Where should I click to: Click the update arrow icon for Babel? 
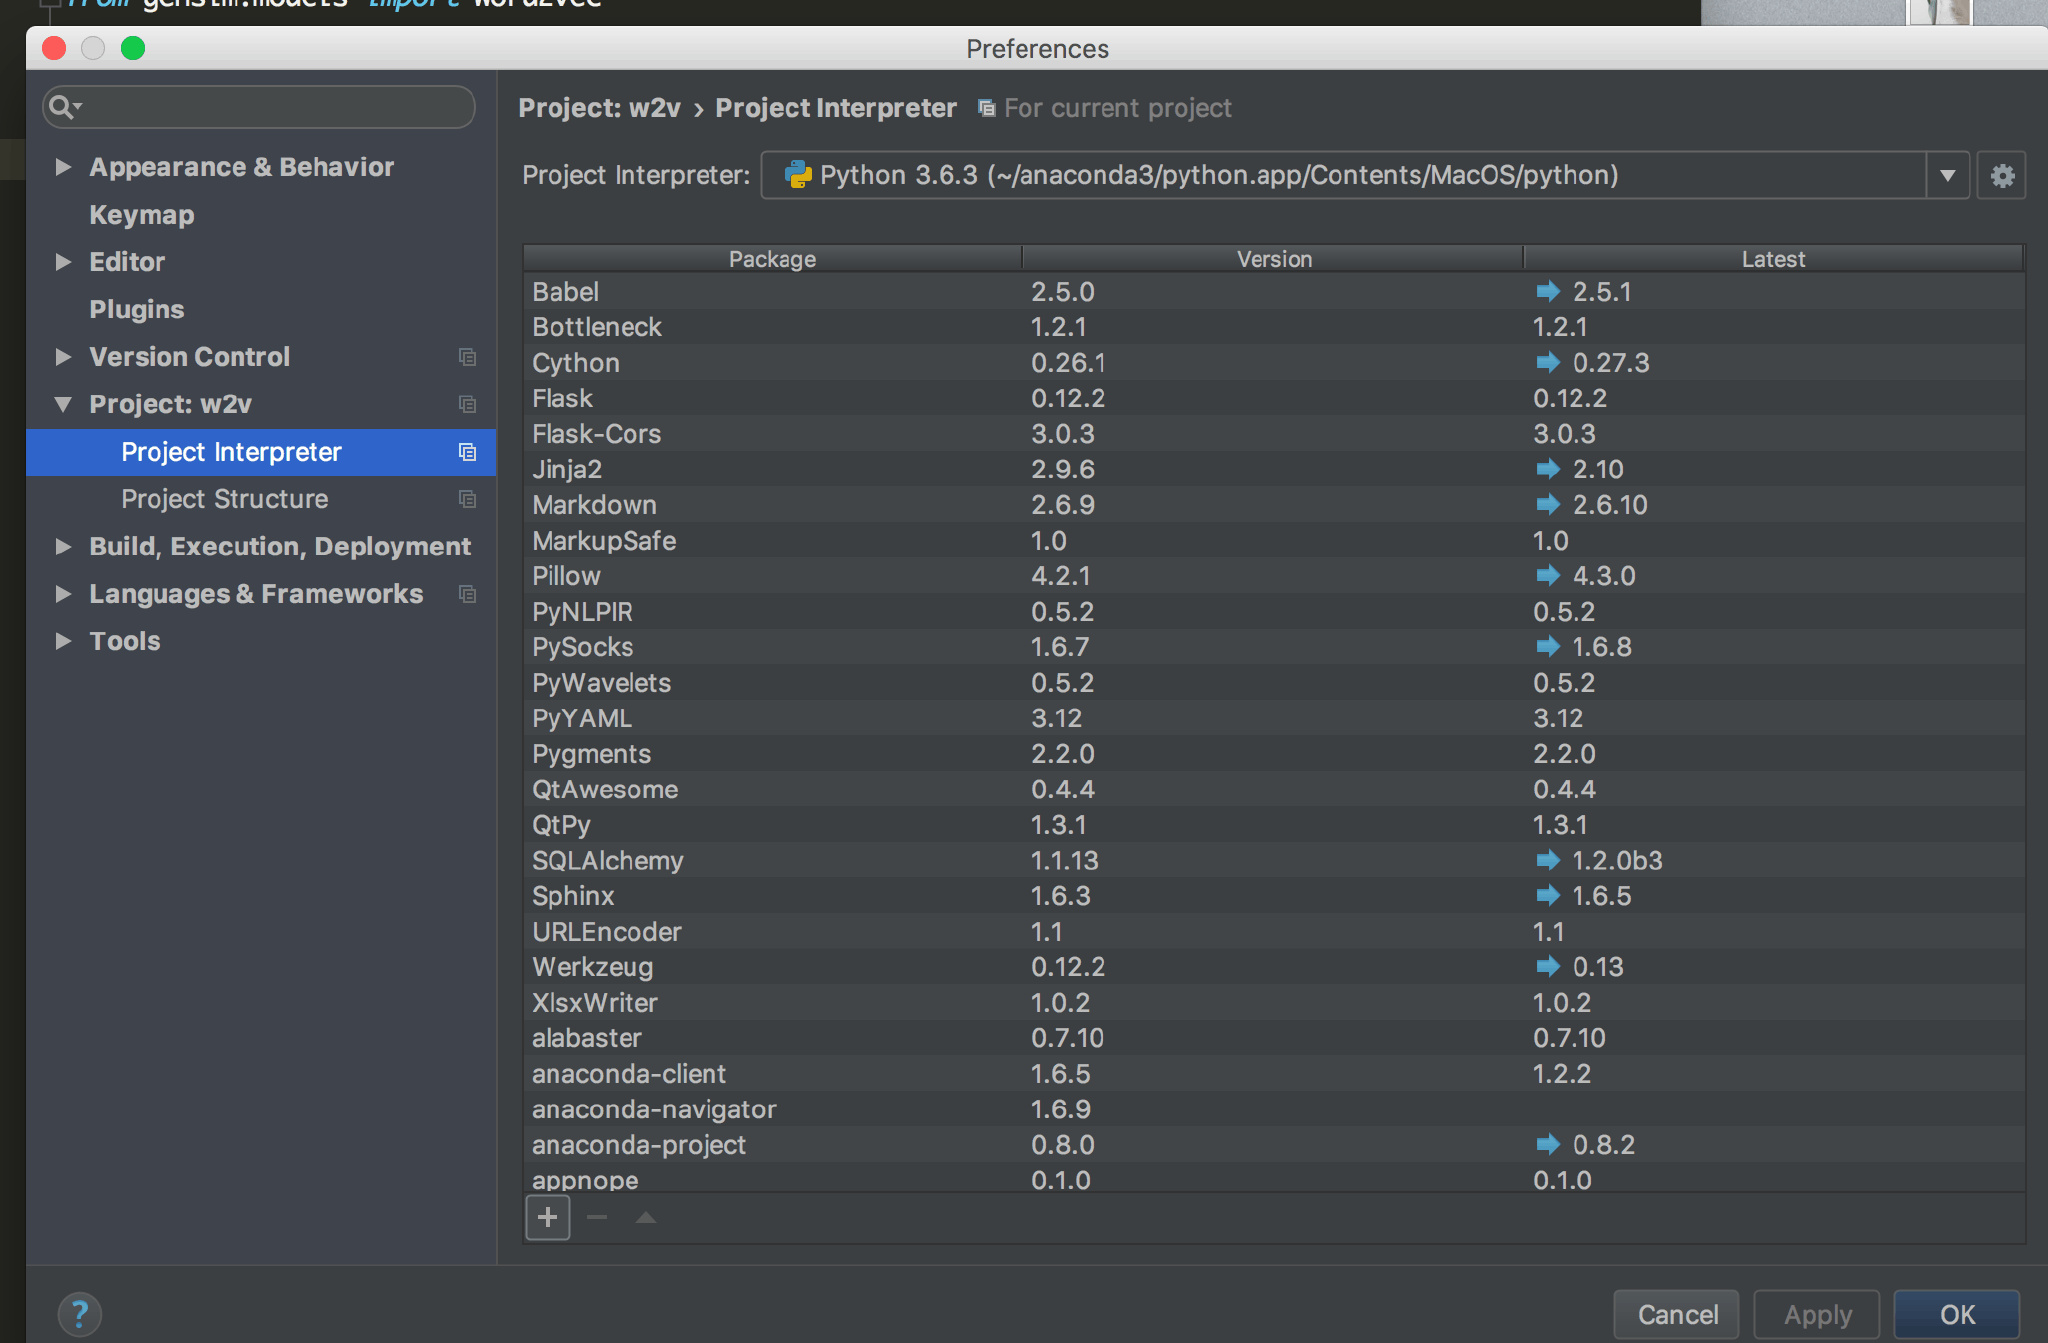1548,291
